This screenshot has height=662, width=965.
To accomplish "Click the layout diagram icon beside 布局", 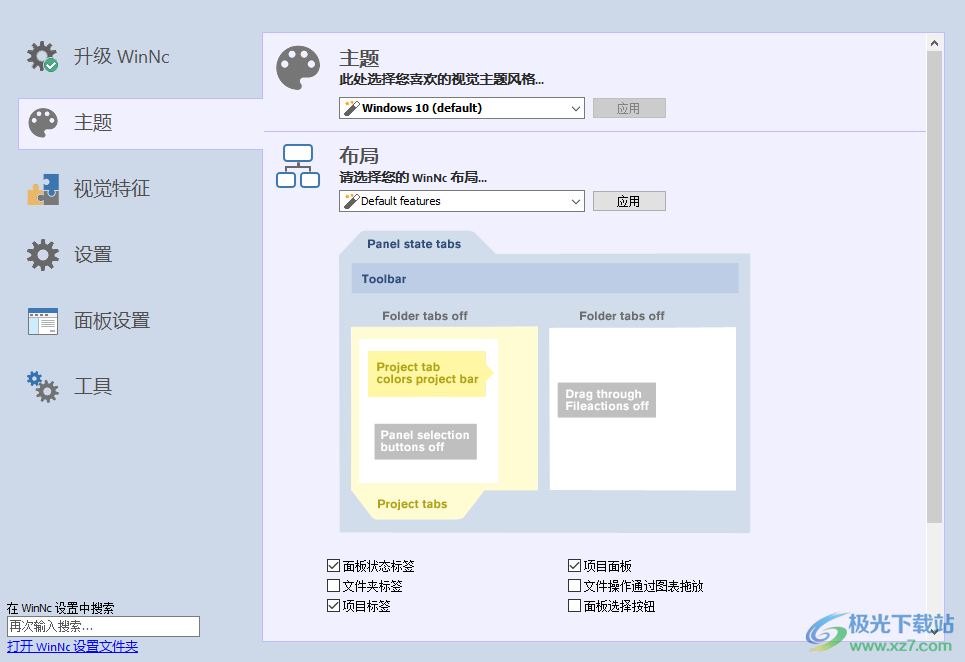I will pos(298,166).
